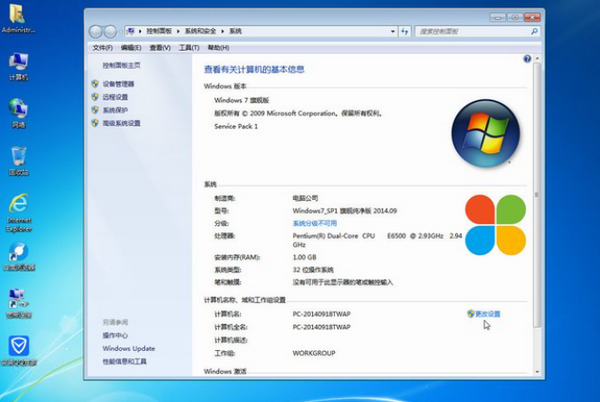
Task: Open the Windows Update link
Action: tap(129, 348)
